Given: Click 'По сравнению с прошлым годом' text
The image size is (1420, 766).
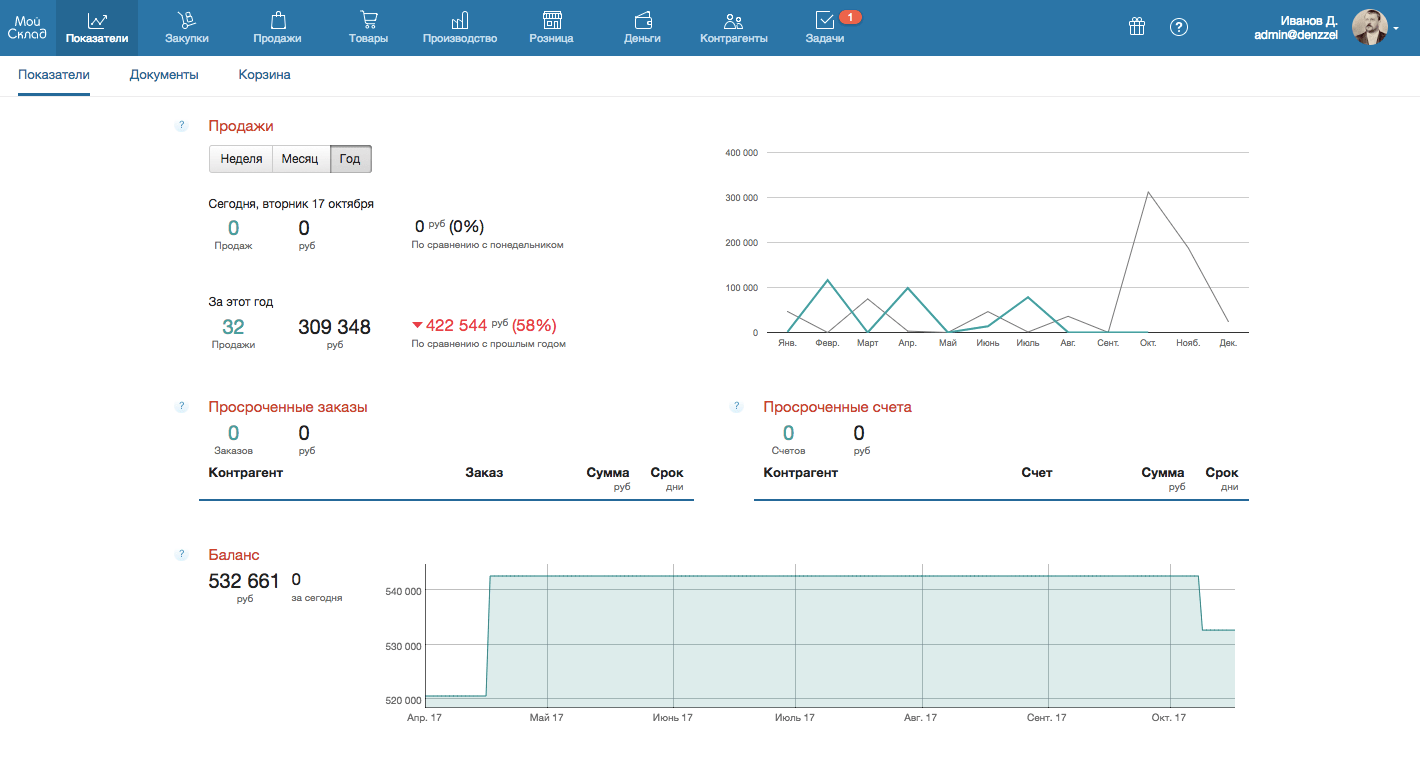Looking at the screenshot, I should [x=489, y=344].
